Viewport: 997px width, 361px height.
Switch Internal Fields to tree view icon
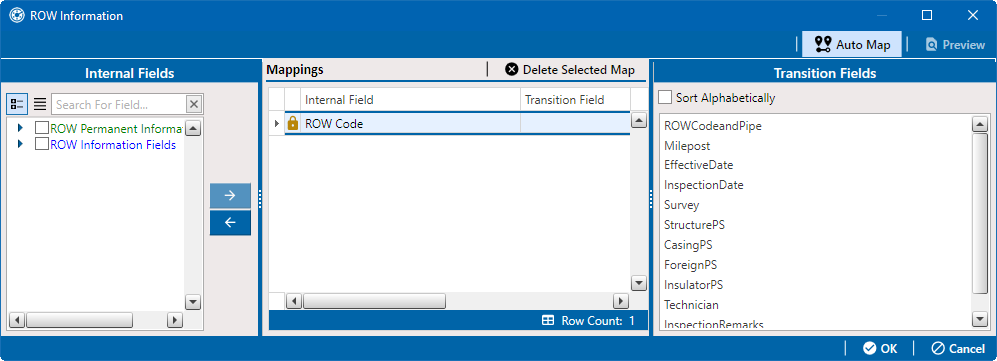tap(17, 104)
